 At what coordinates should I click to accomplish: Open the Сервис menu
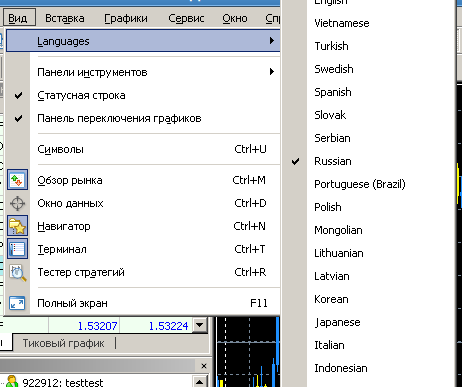[x=186, y=18]
